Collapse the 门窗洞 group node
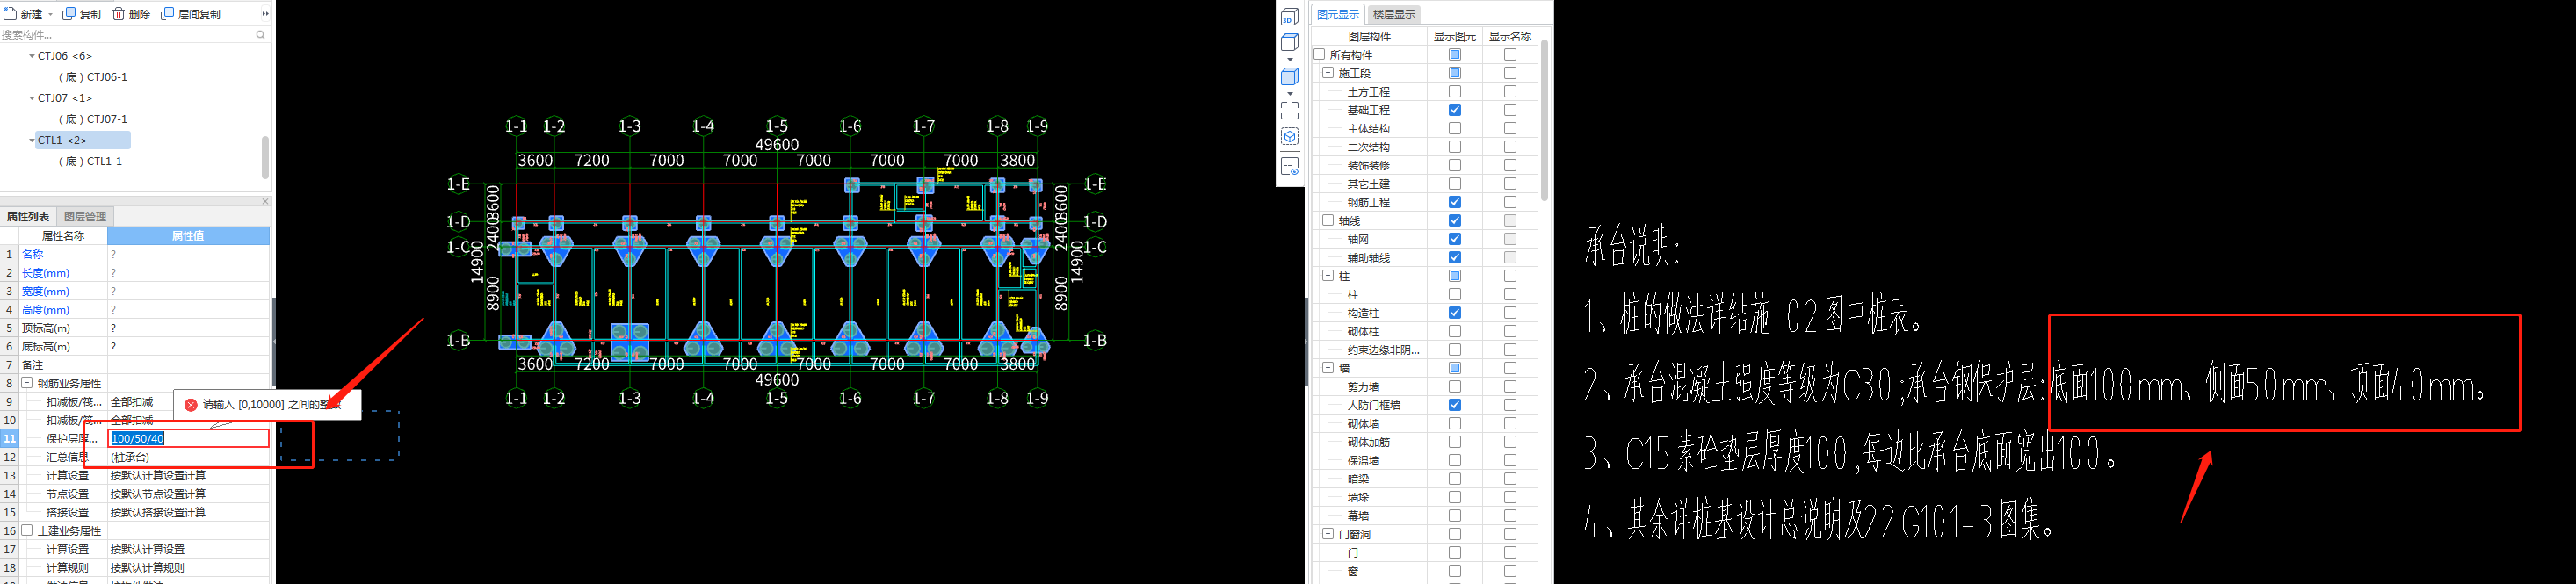This screenshot has width=2576, height=584. click(x=1328, y=534)
